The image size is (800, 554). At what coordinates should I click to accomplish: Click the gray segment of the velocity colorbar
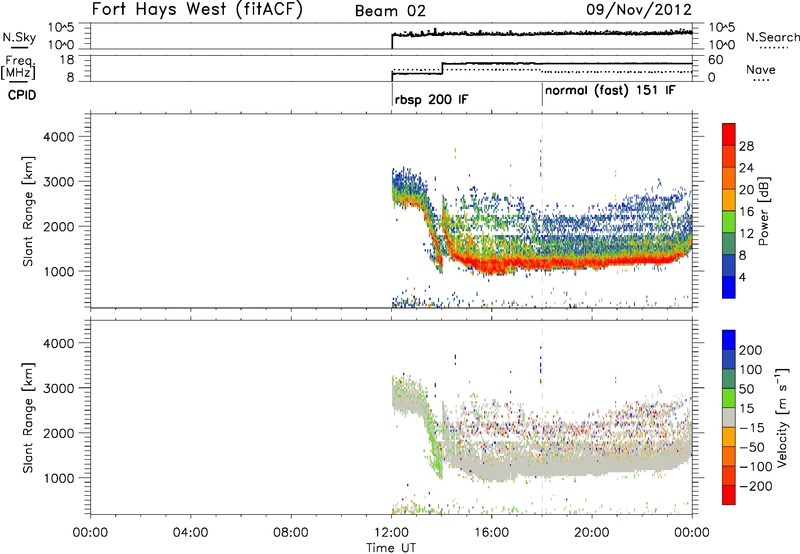(x=729, y=417)
